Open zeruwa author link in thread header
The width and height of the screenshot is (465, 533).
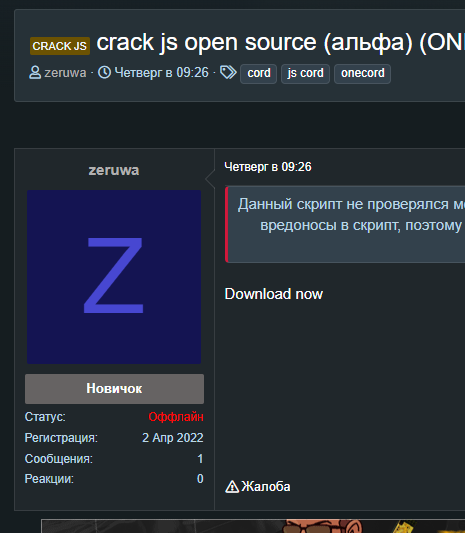coord(65,73)
